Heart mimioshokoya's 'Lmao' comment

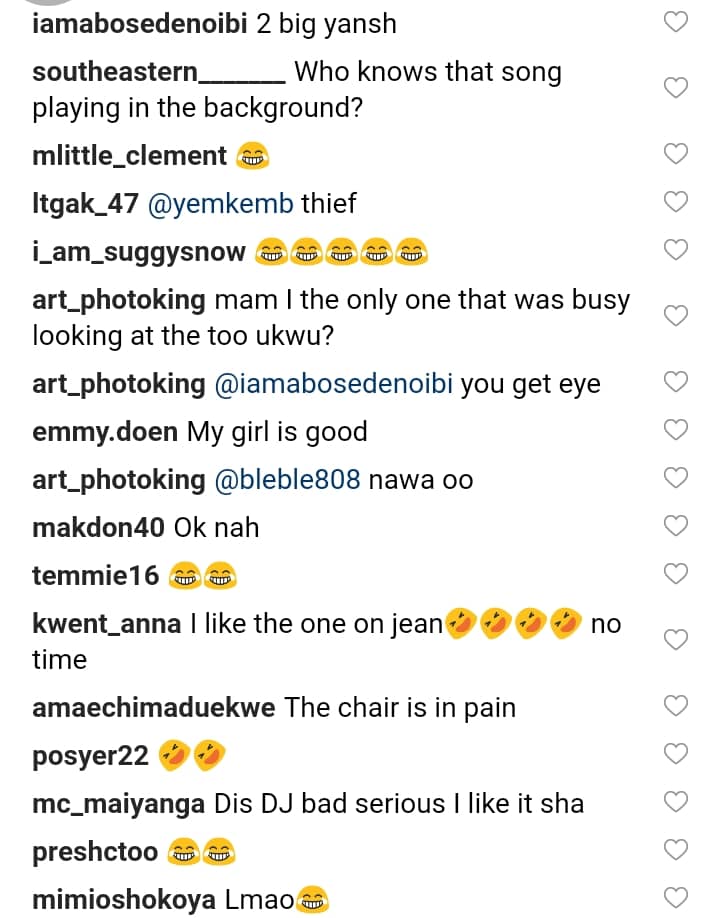click(677, 898)
